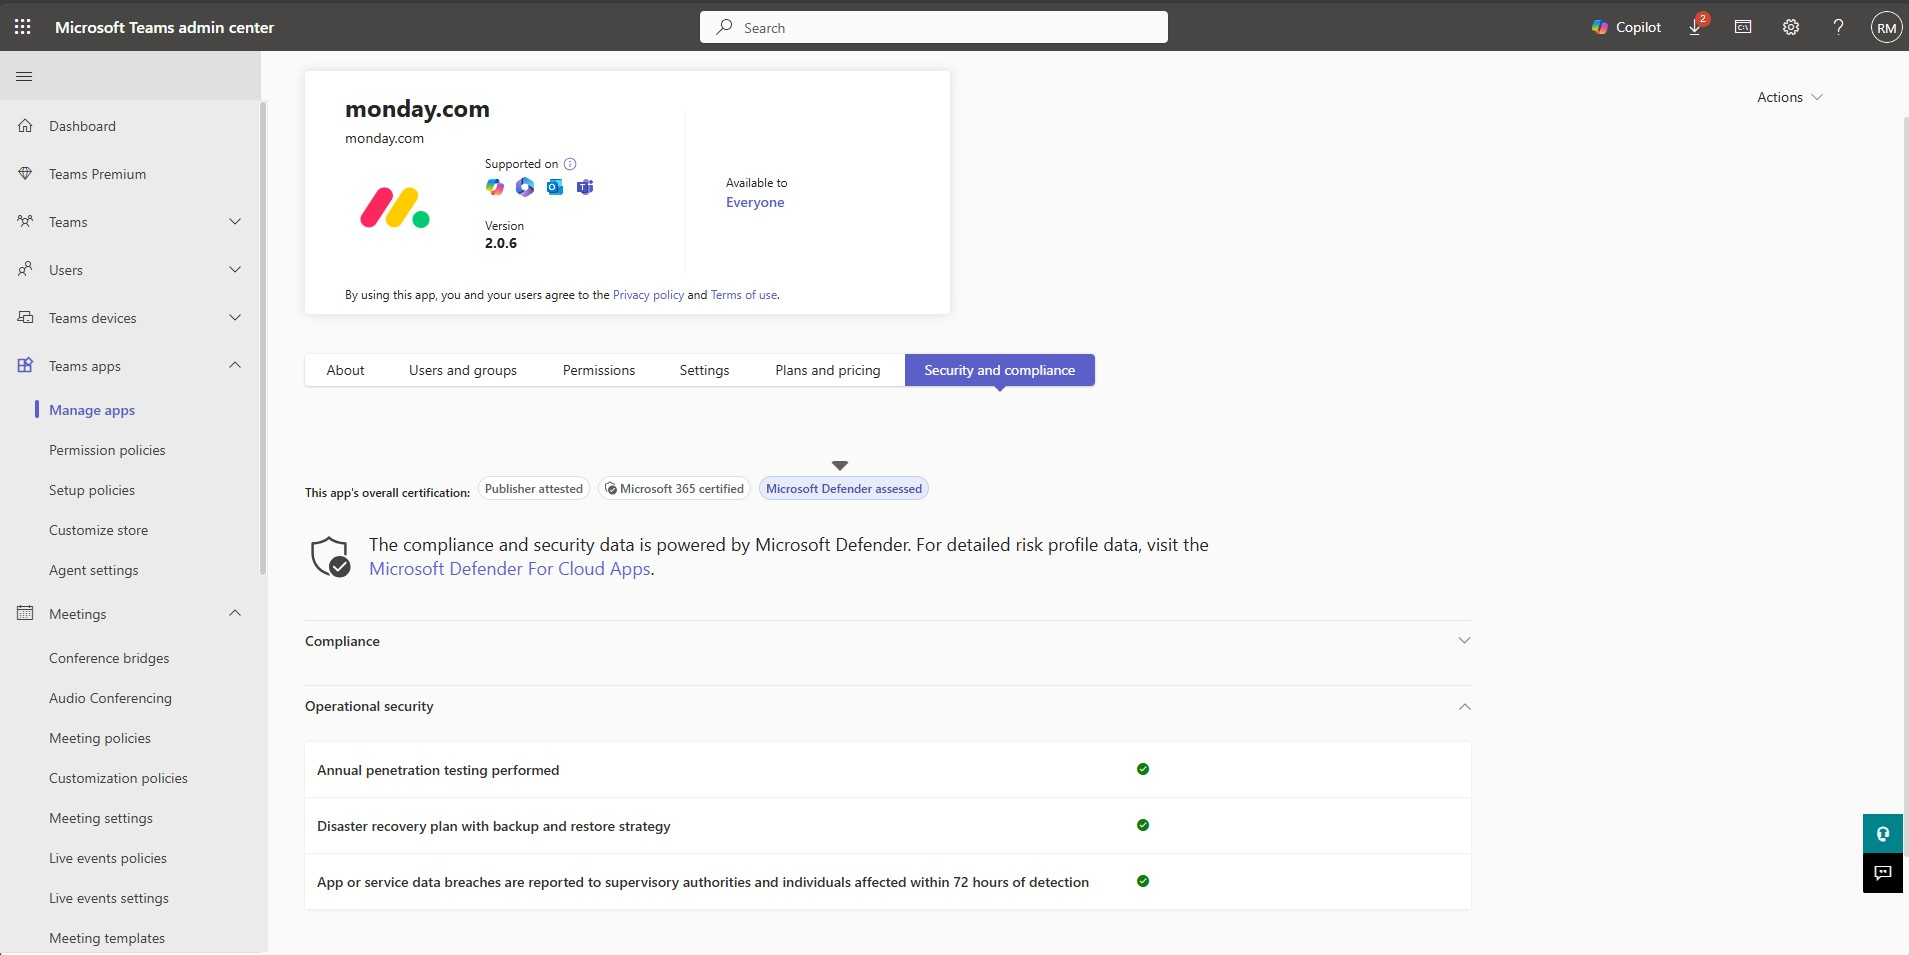
Task: Select the Microsoft 365 certified badge
Action: click(x=675, y=489)
